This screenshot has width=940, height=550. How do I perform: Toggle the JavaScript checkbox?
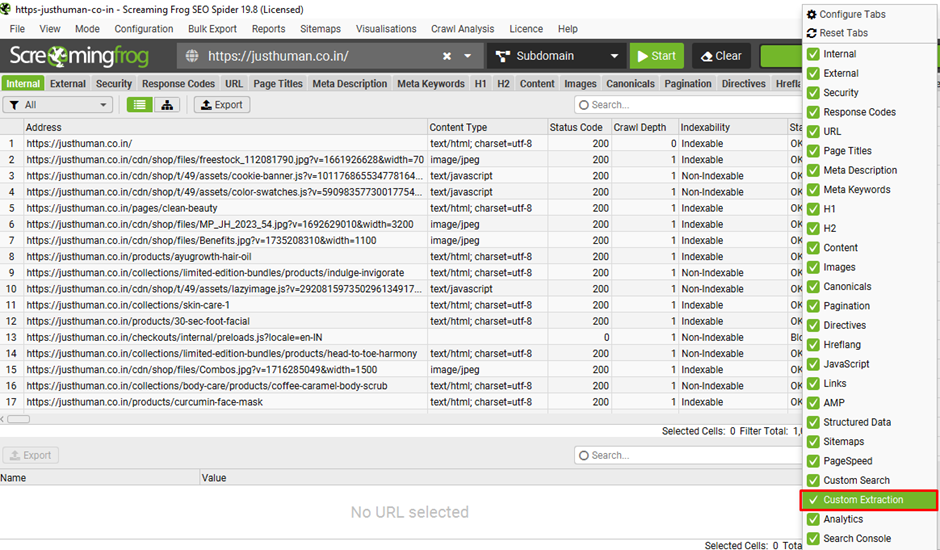click(x=814, y=364)
